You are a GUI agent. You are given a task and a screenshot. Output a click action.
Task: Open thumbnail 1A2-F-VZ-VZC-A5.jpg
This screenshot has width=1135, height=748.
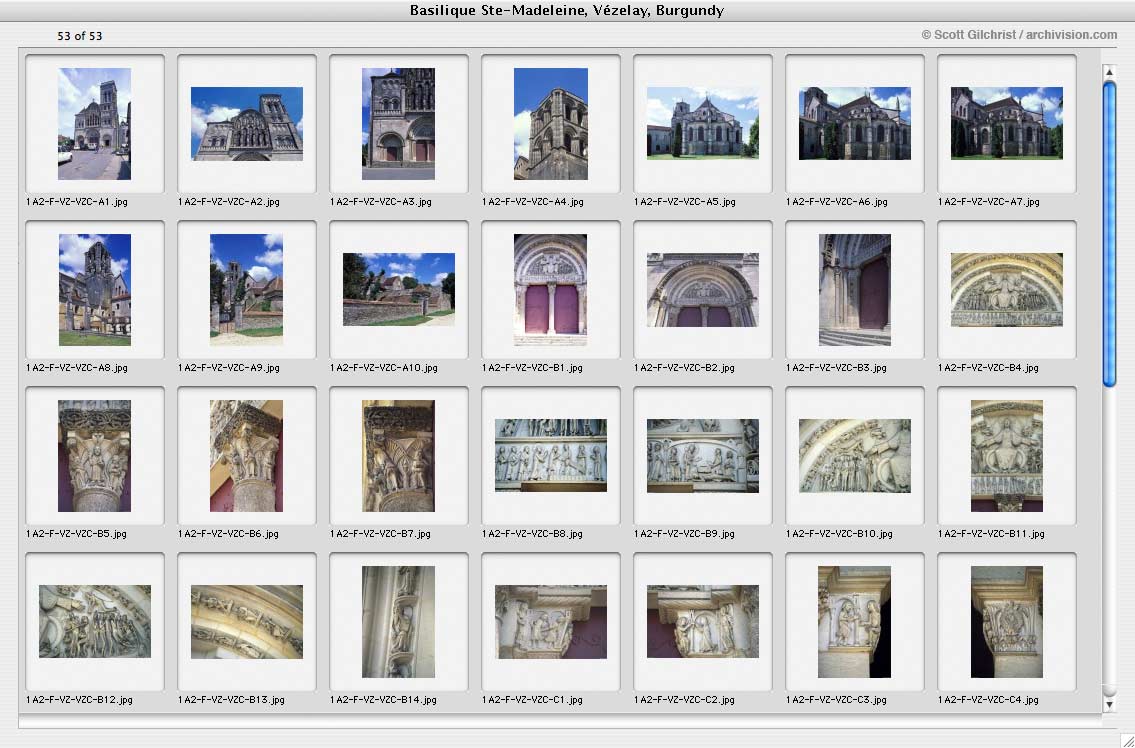pyautogui.click(x=703, y=124)
